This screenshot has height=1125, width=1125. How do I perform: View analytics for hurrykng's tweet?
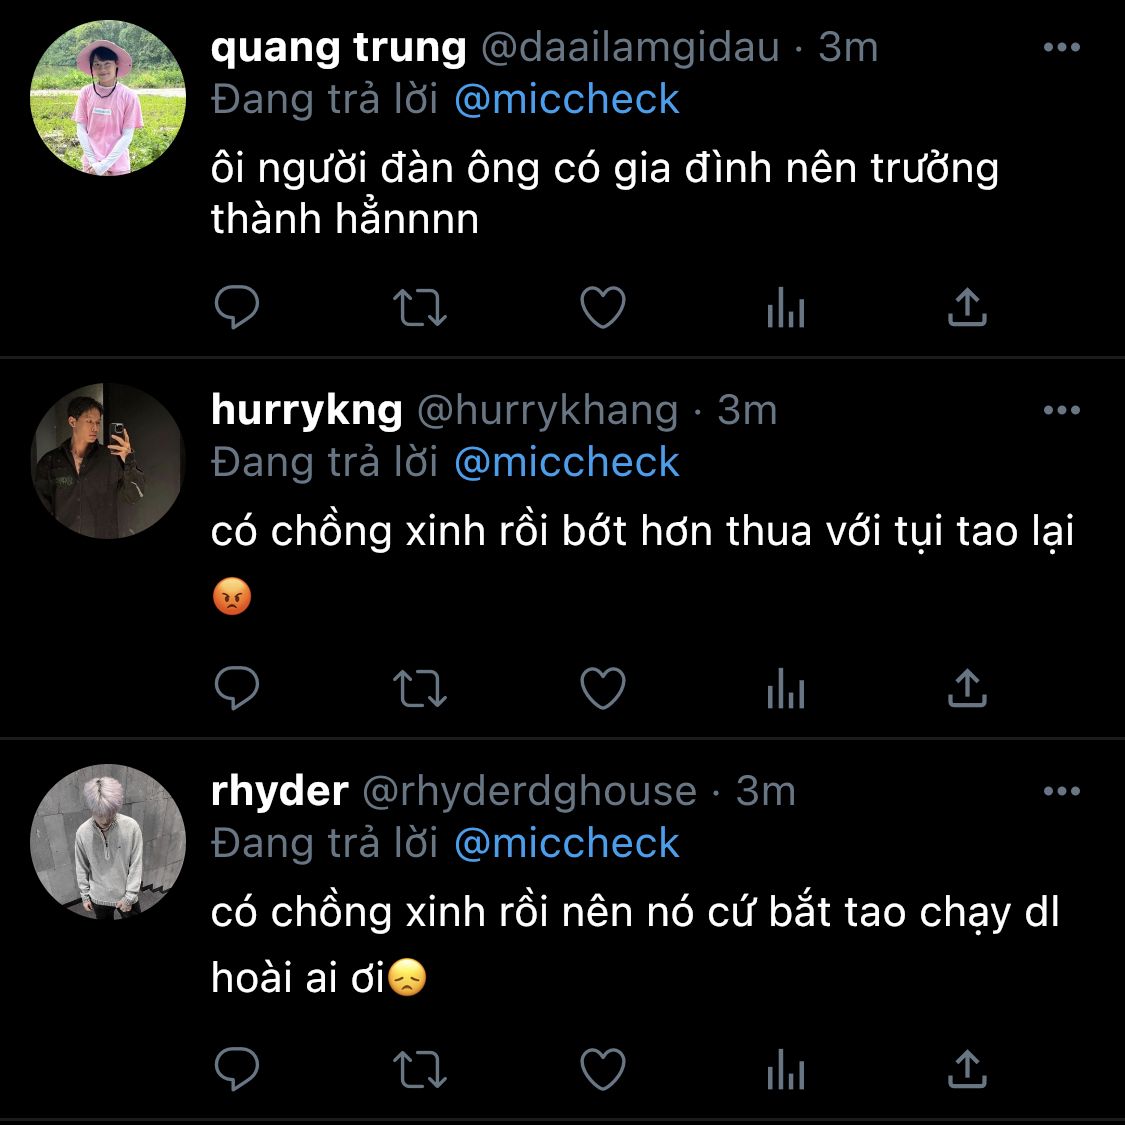click(x=786, y=688)
